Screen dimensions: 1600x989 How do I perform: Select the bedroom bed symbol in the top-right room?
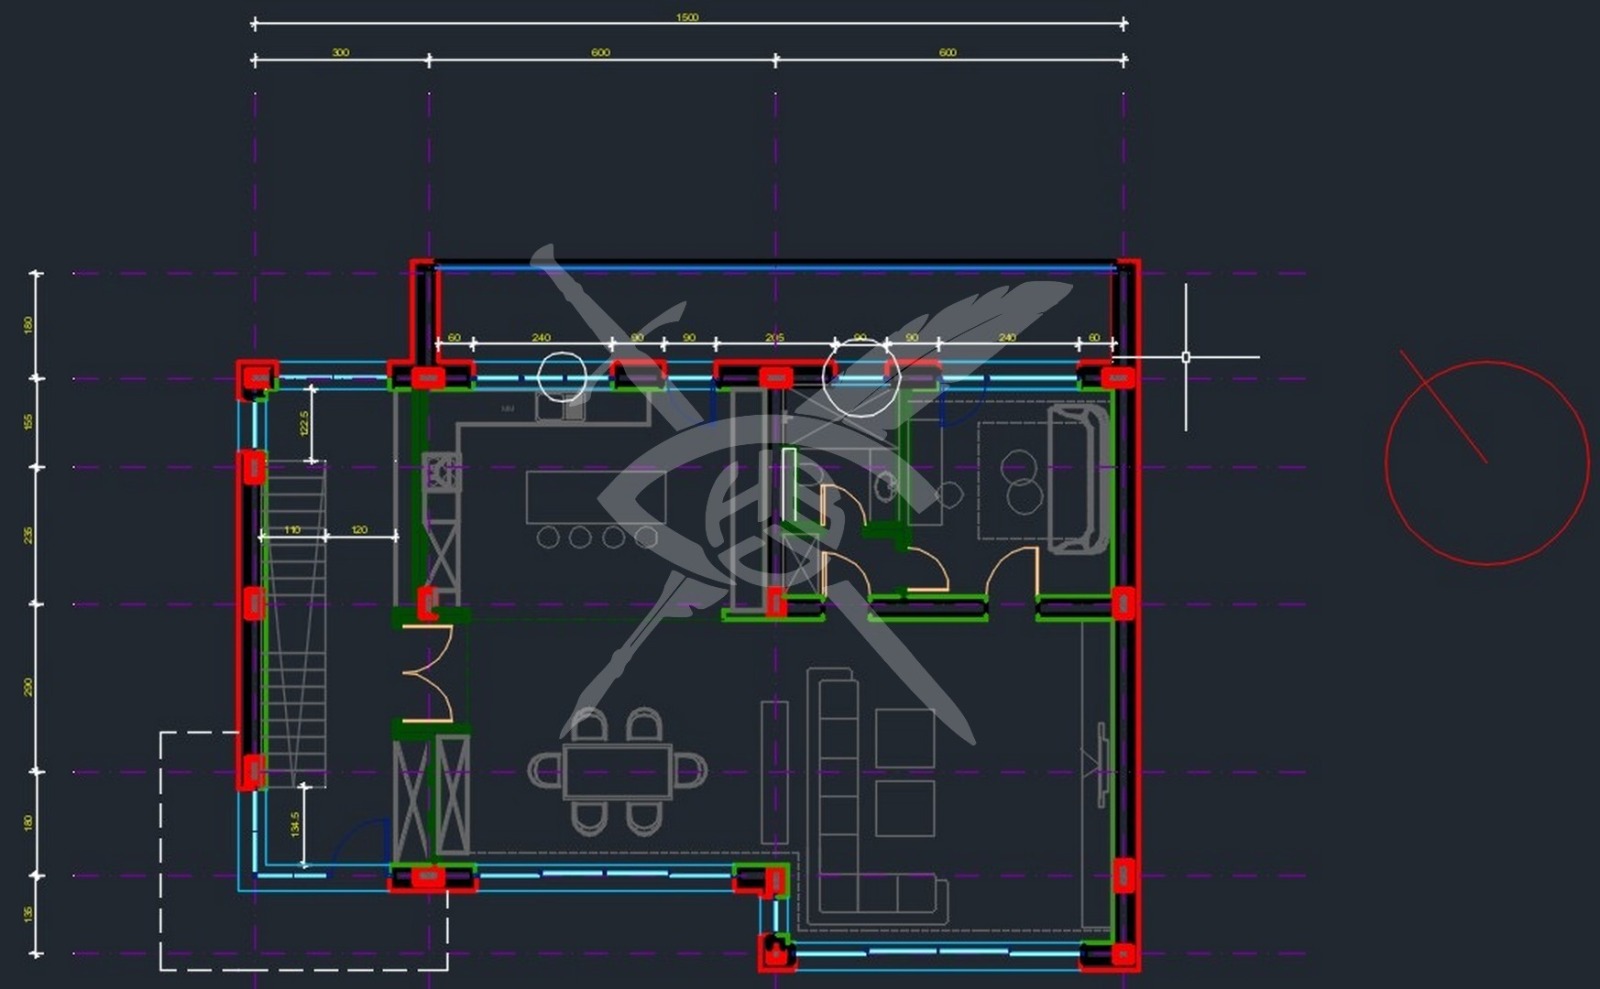[1077, 478]
